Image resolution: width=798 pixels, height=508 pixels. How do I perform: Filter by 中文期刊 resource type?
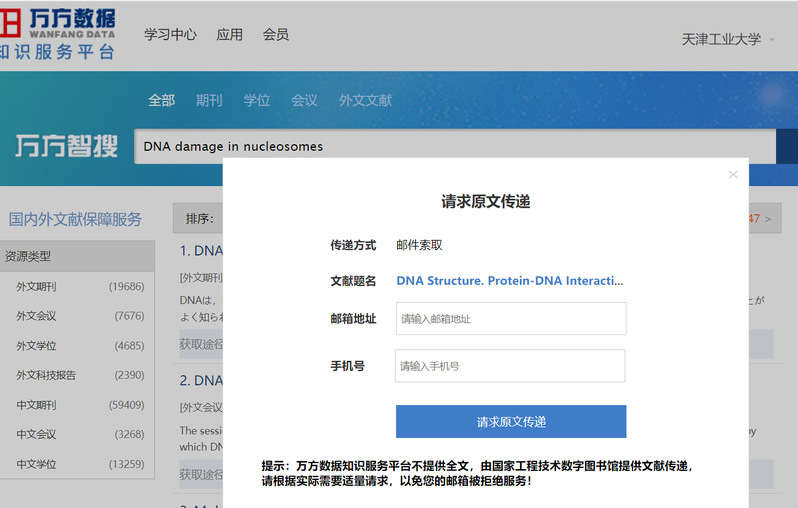(x=36, y=405)
